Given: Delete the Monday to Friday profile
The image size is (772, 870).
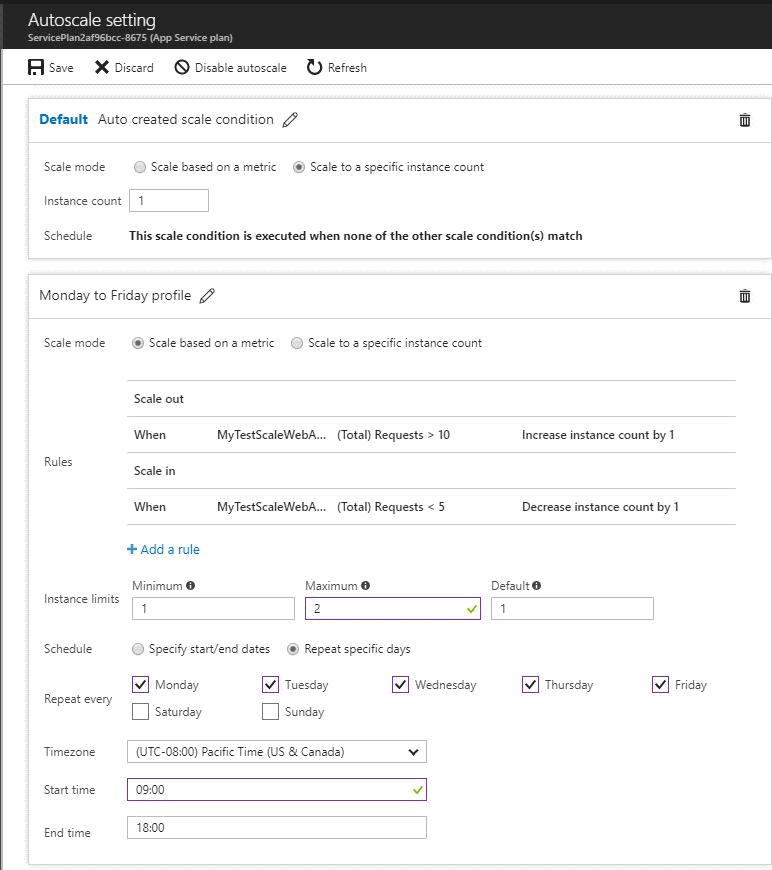Looking at the screenshot, I should [744, 294].
